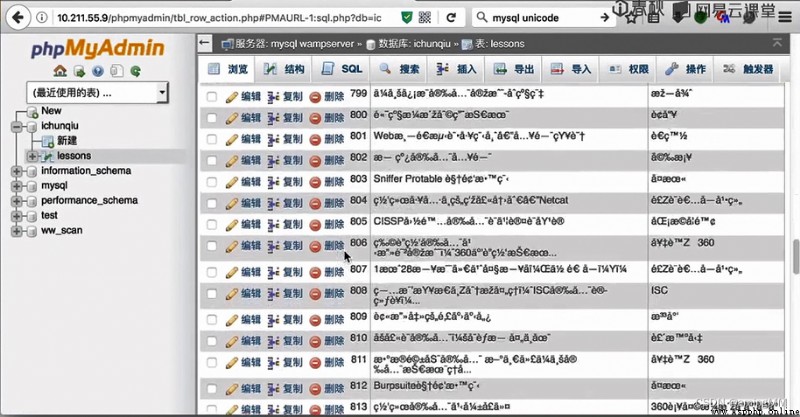Click phpMyAdmin logo
The image size is (800, 417).
(x=97, y=48)
